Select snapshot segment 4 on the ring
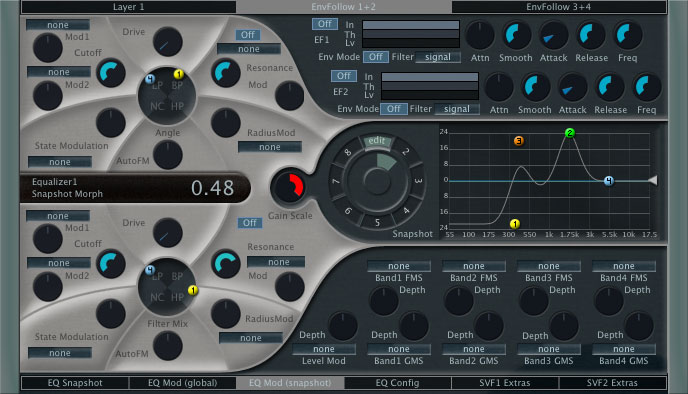The height and width of the screenshot is (394, 688). (406, 210)
